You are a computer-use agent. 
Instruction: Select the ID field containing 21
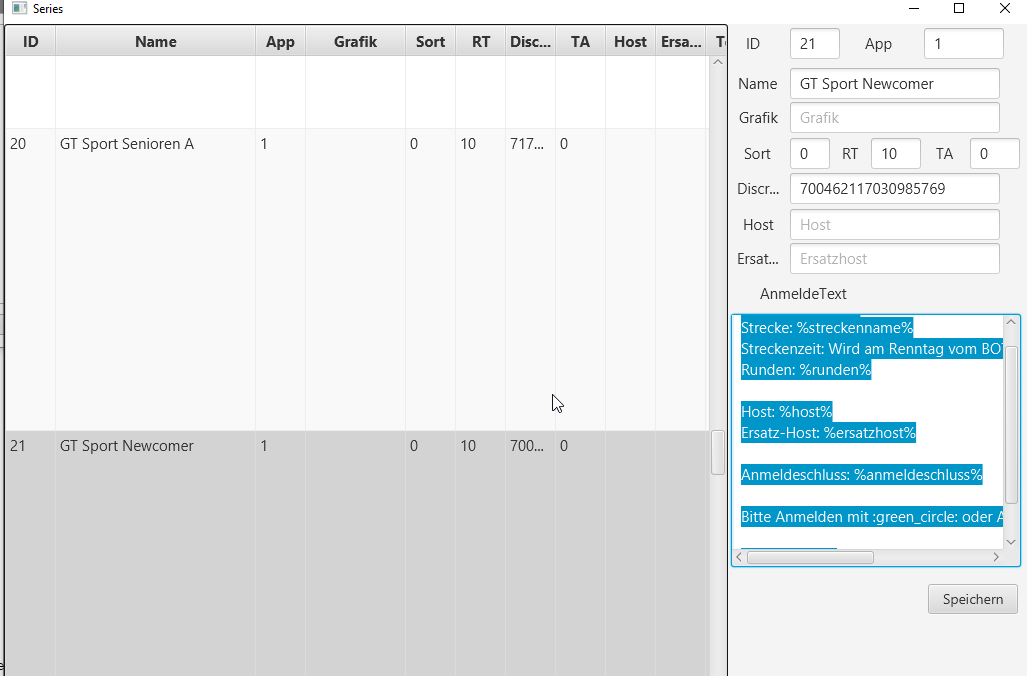(x=814, y=44)
